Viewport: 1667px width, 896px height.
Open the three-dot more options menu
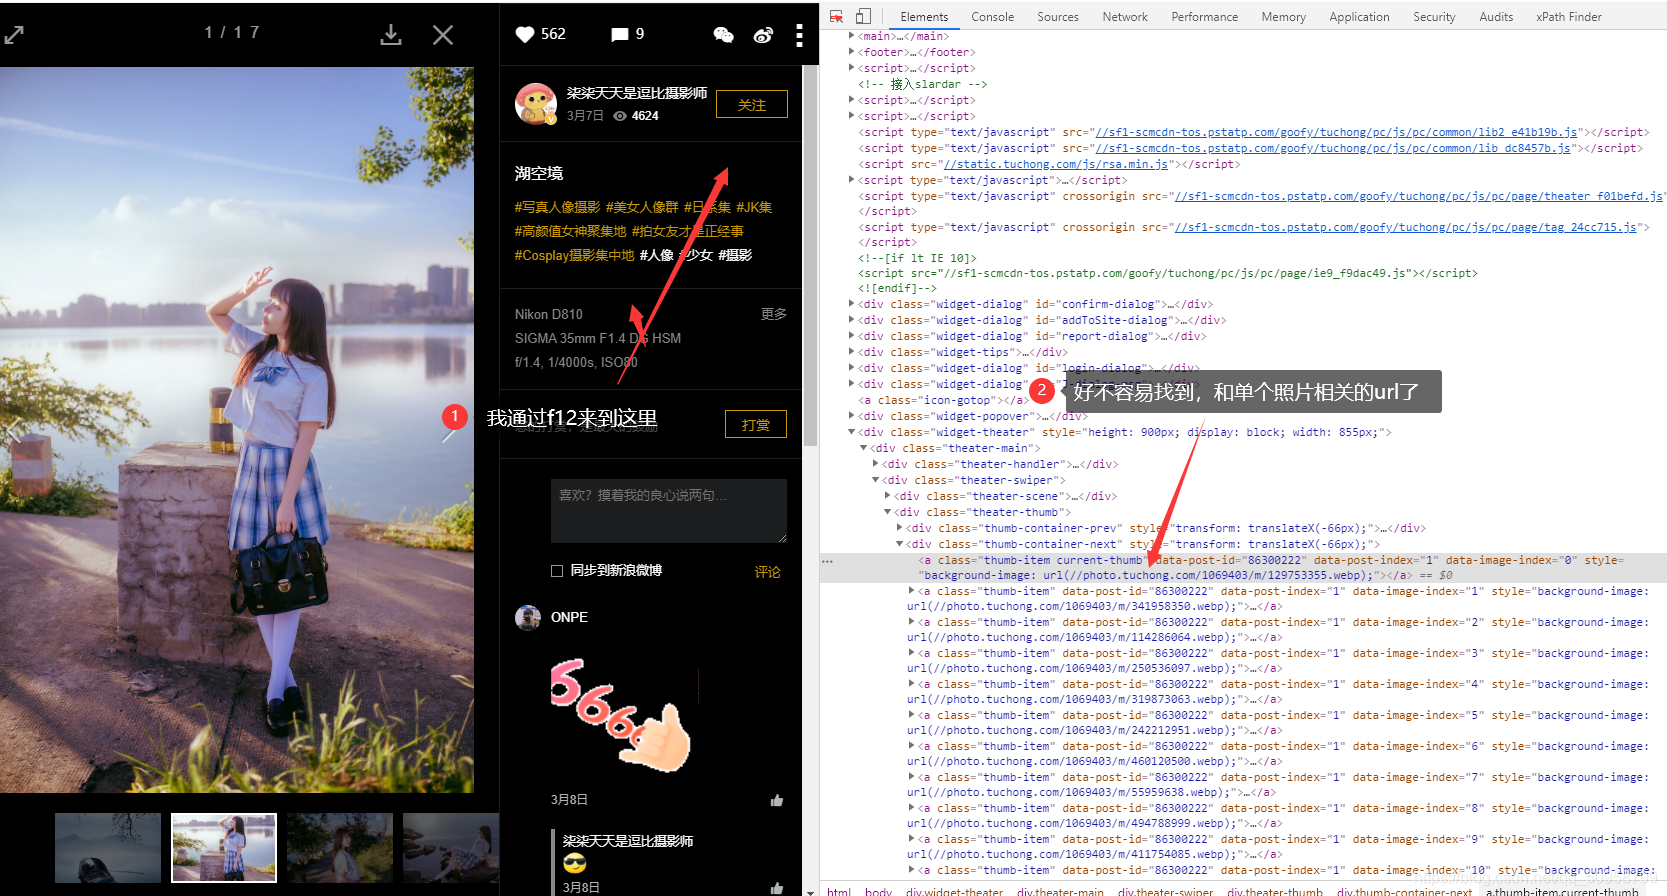pyautogui.click(x=799, y=35)
